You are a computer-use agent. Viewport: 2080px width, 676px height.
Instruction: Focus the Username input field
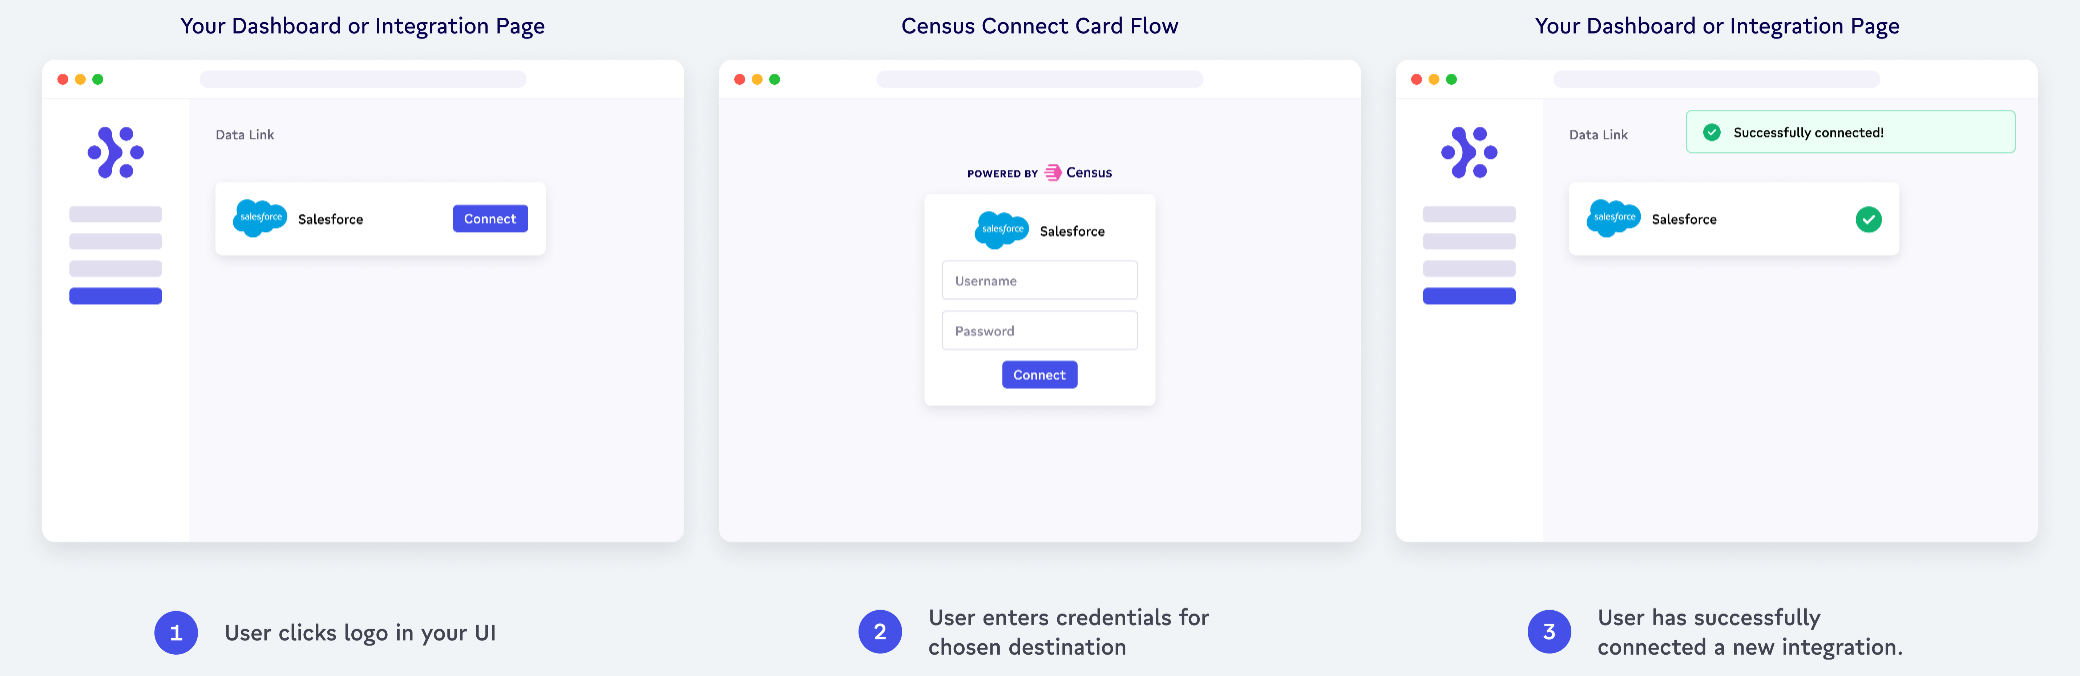[1040, 281]
